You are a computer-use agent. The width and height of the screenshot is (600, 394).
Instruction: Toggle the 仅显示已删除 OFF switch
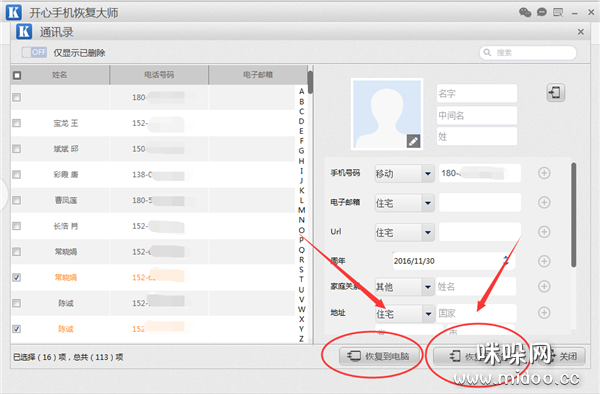(34, 52)
